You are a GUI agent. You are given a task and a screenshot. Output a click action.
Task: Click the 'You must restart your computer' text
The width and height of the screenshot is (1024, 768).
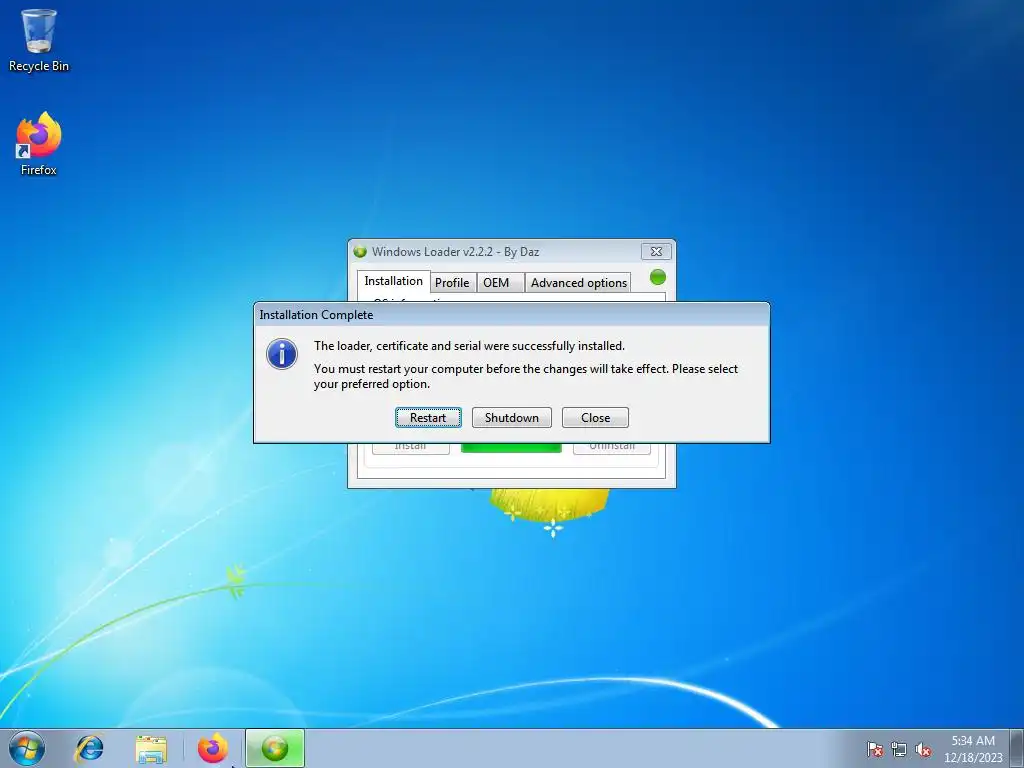pyautogui.click(x=526, y=376)
